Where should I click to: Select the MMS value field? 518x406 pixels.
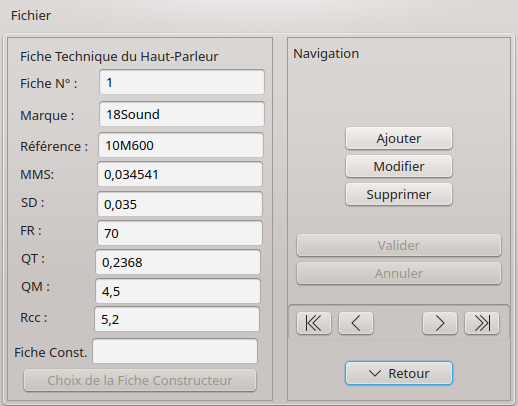(x=180, y=174)
